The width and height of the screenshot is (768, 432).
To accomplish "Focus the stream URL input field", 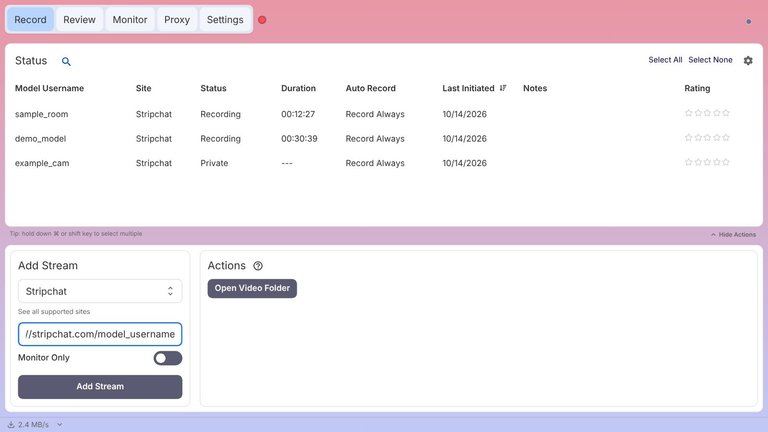I will (100, 334).
